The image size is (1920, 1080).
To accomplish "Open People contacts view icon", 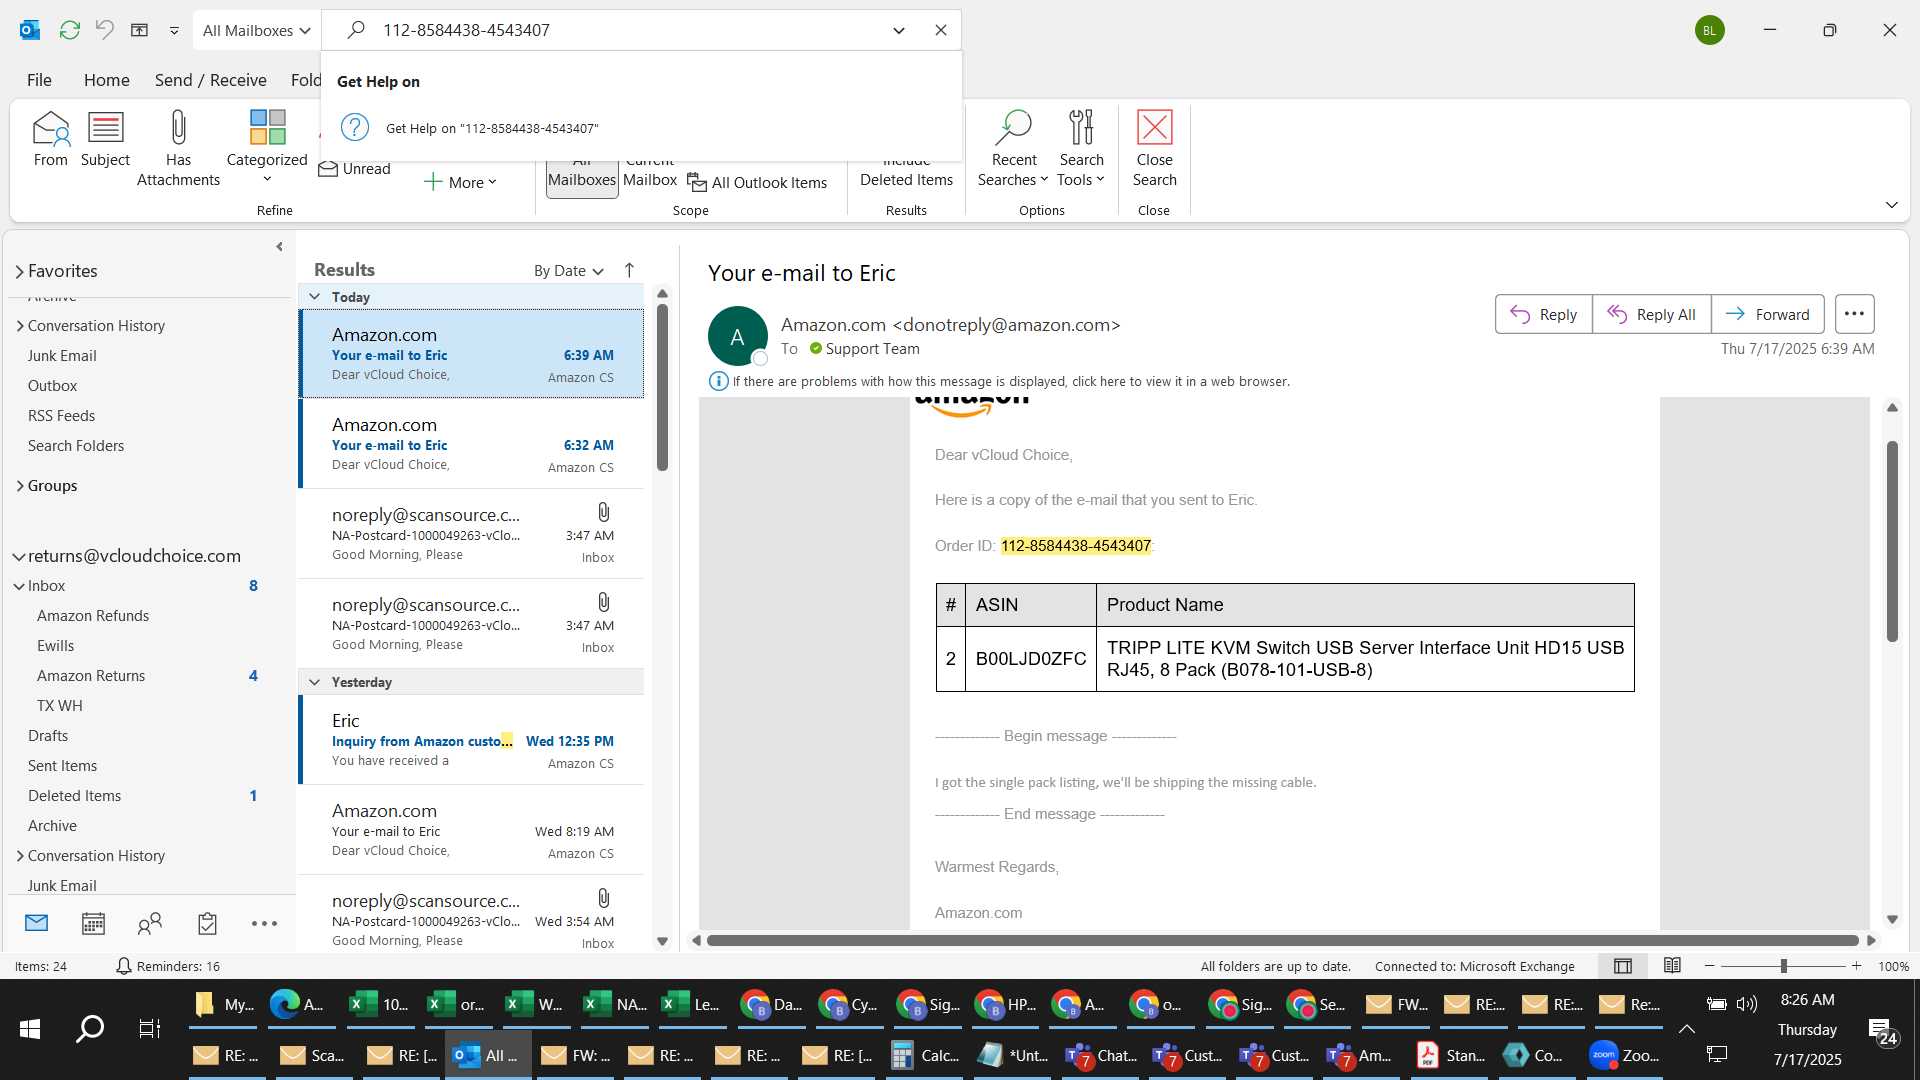I will [x=150, y=923].
